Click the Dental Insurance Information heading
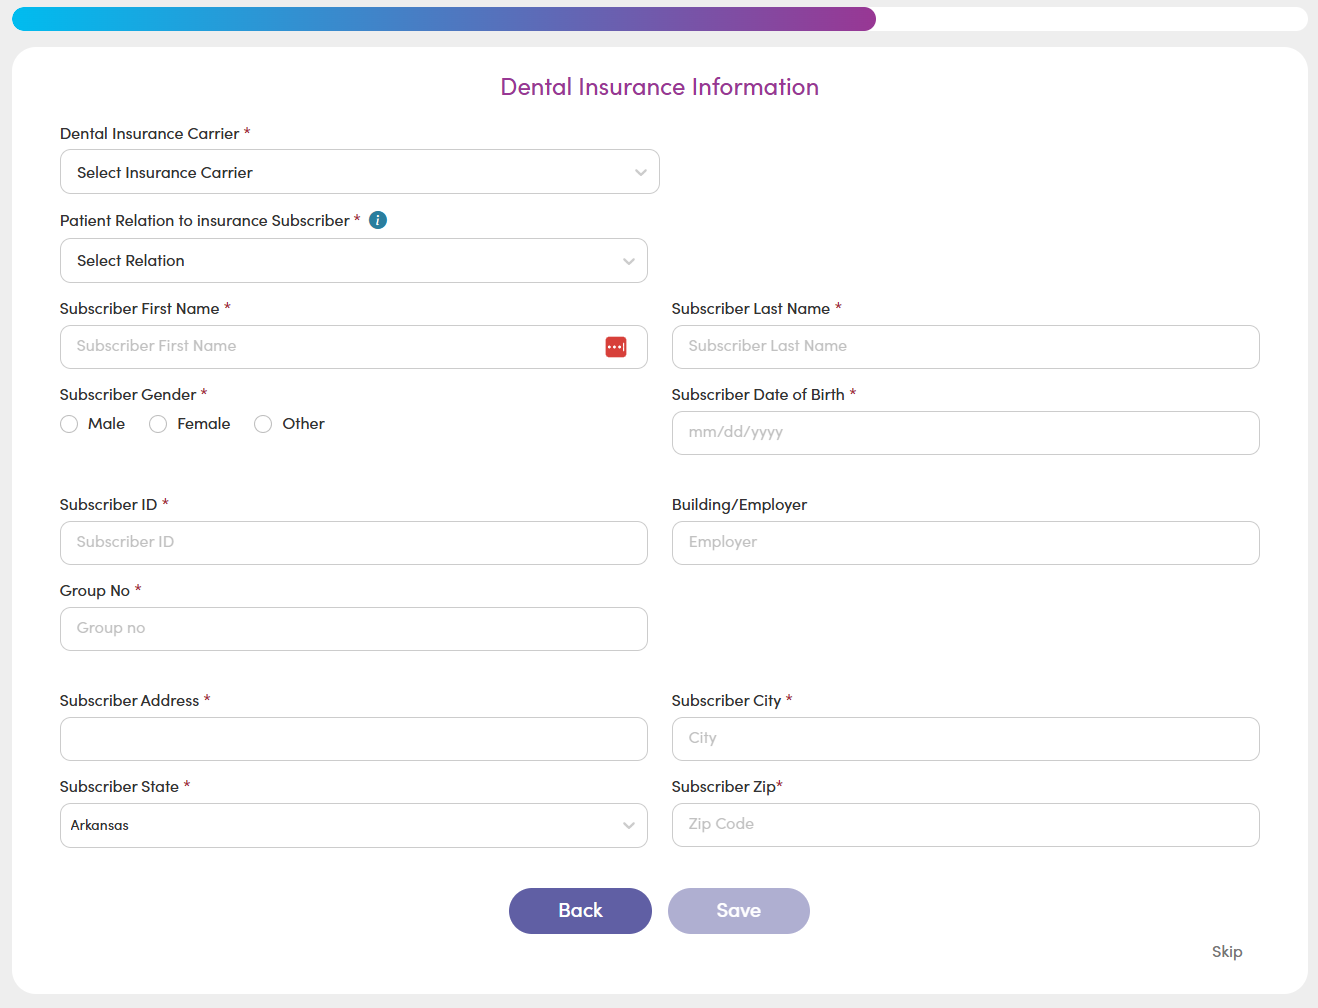The image size is (1318, 1008). tap(660, 87)
